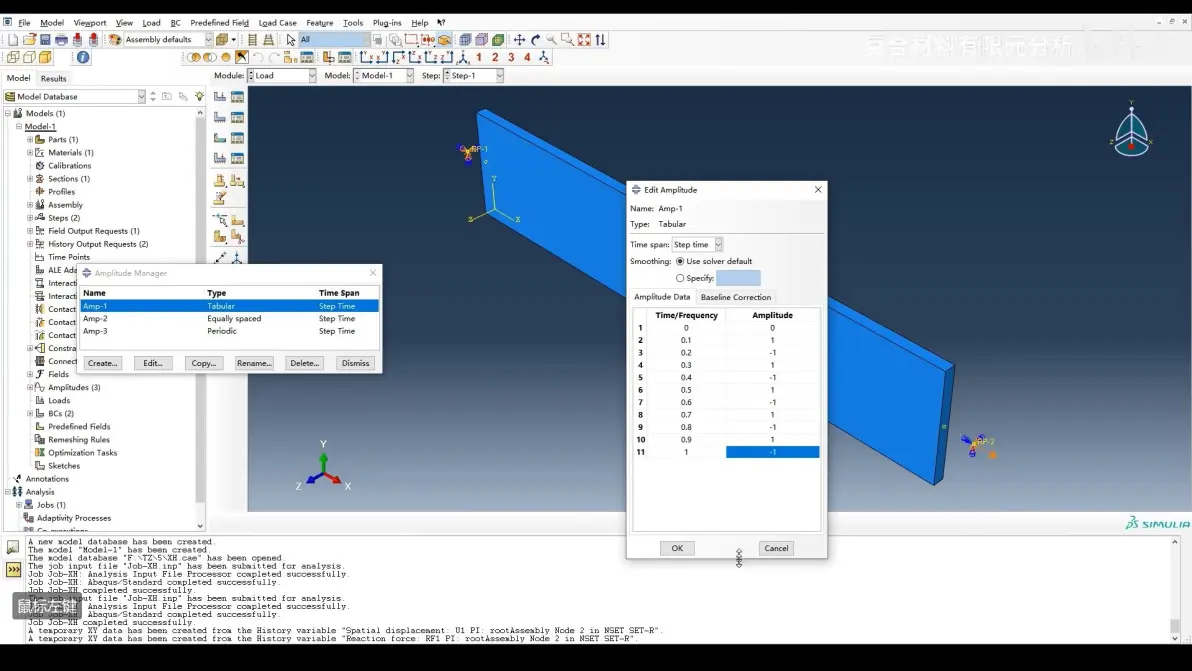Switch to the Amplitude Data tab
The width and height of the screenshot is (1192, 671).
(x=662, y=297)
